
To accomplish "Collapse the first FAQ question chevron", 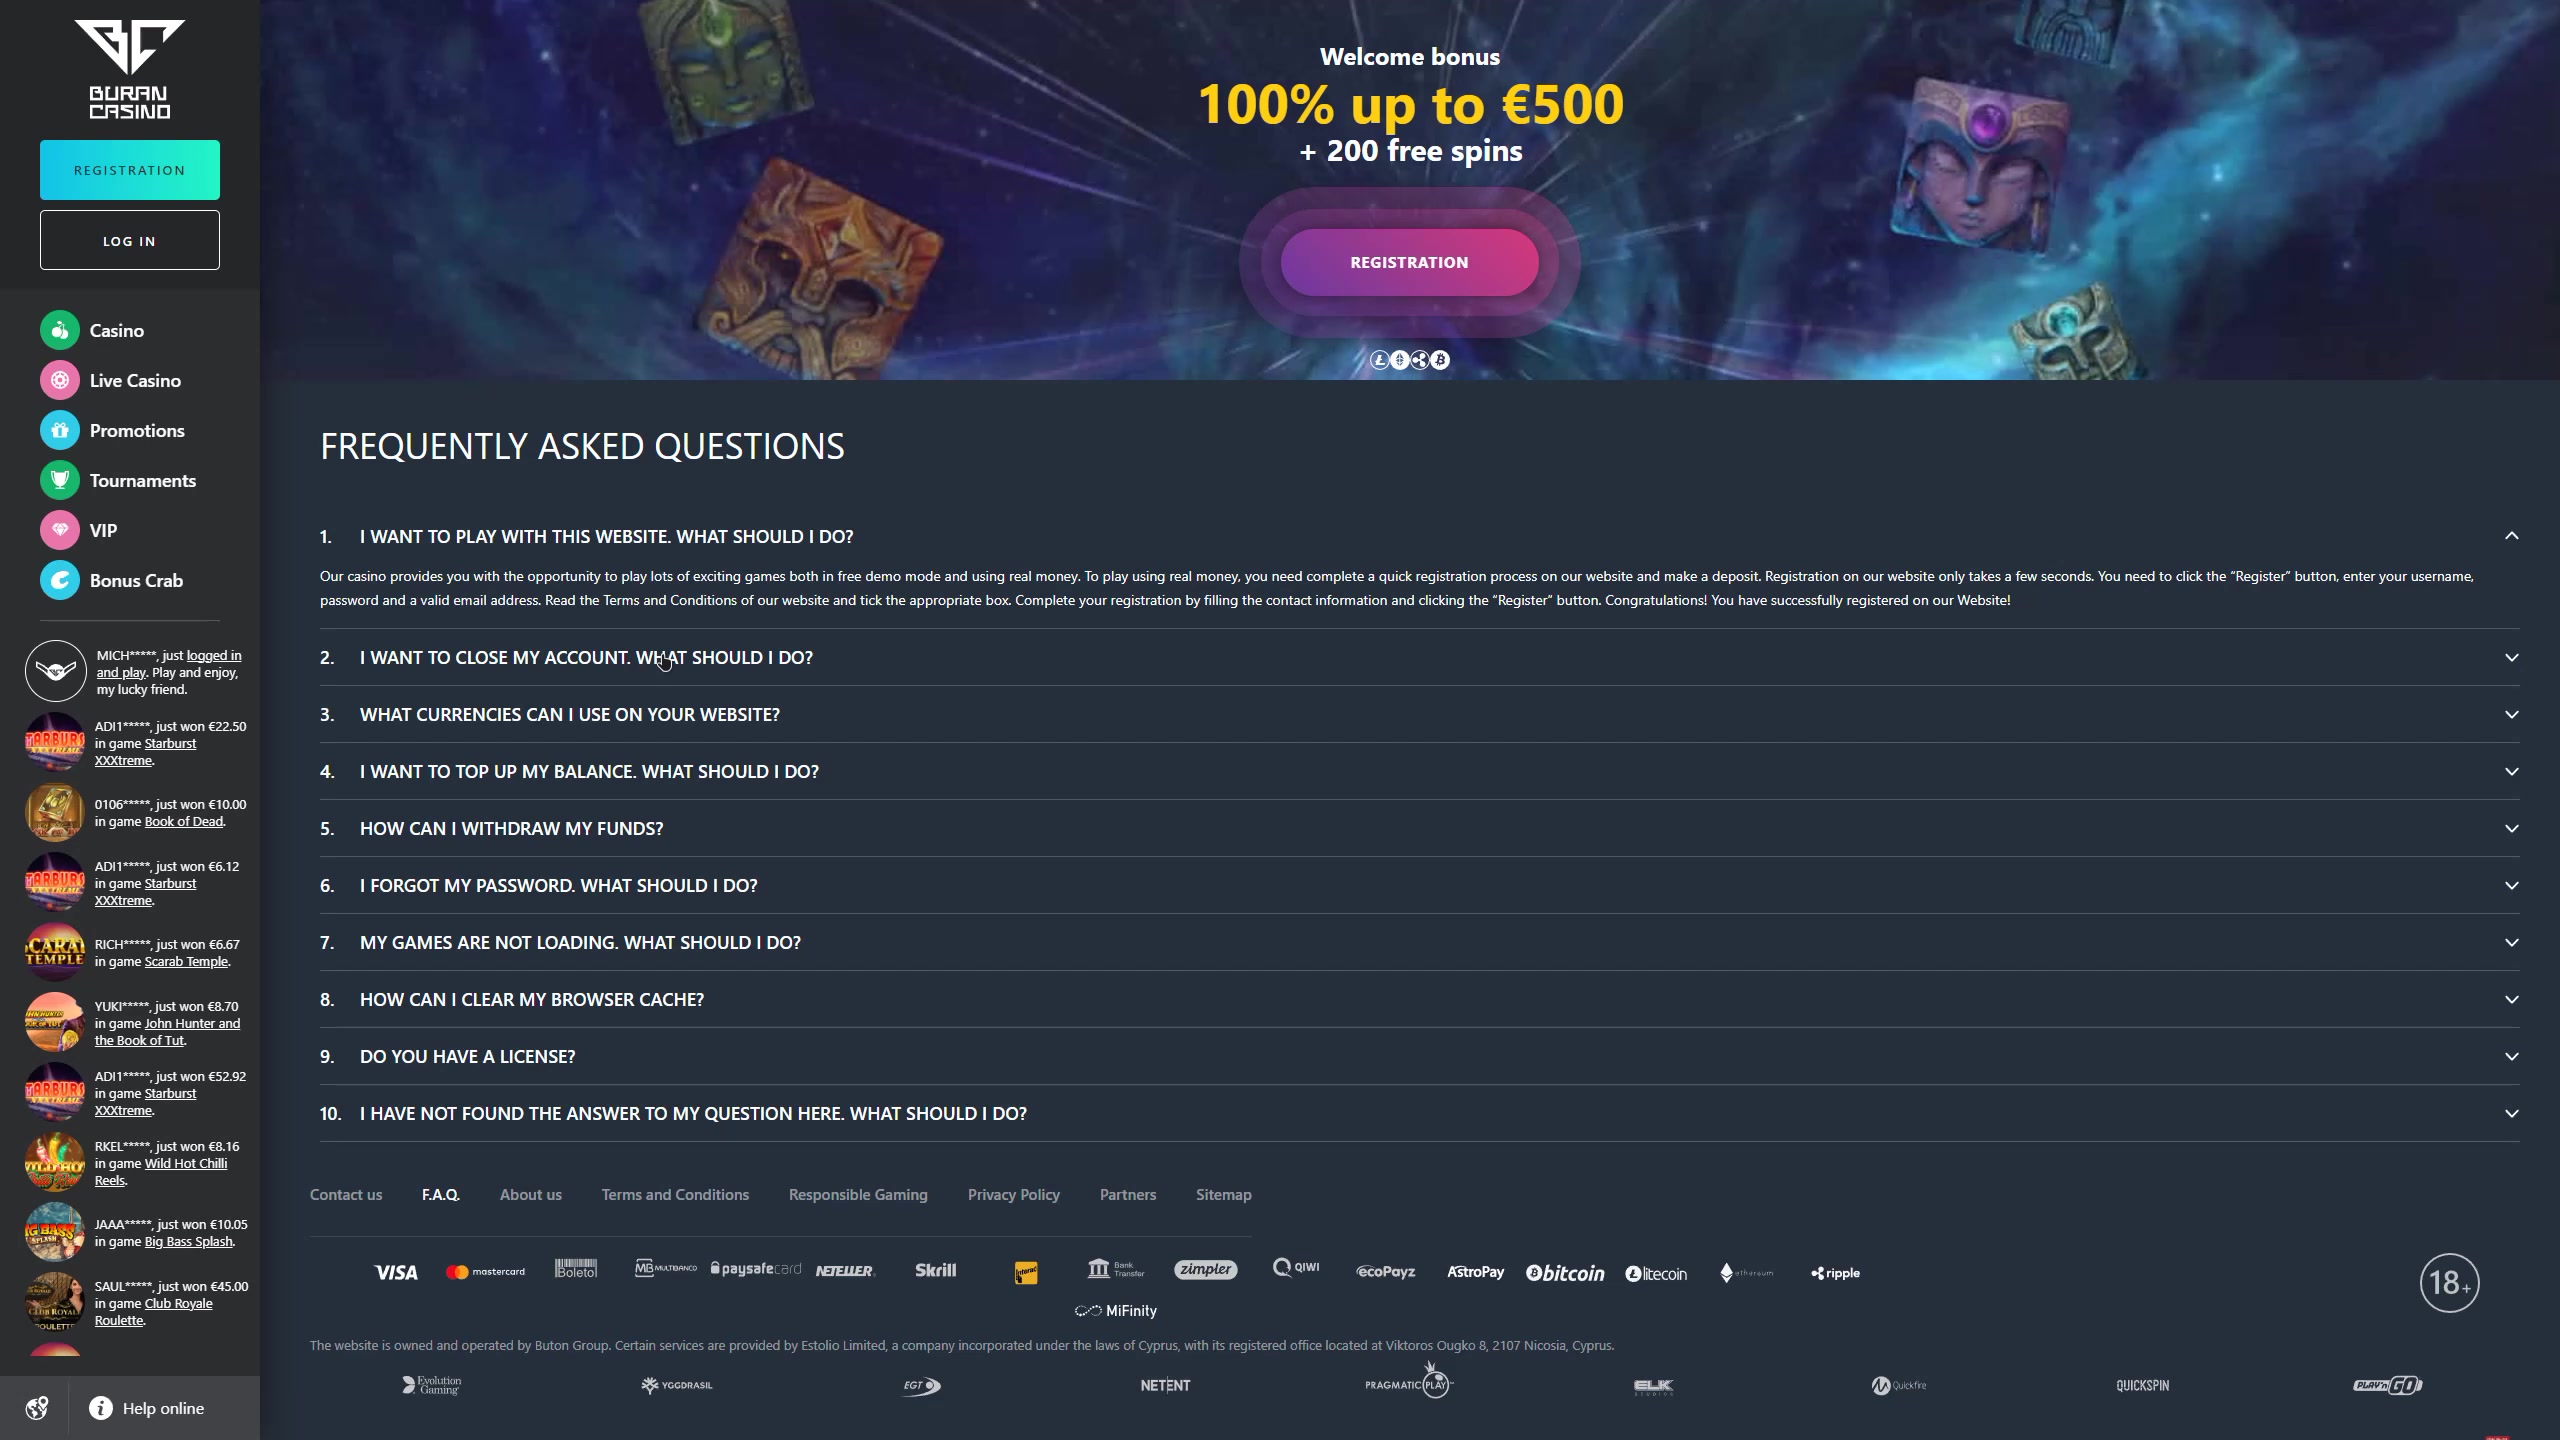I will 2511,536.
